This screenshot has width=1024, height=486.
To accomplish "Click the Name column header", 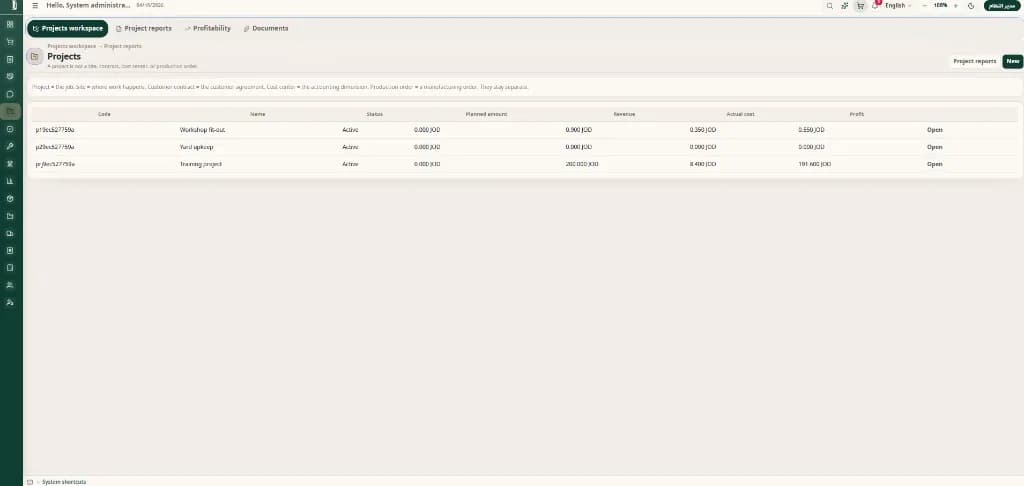I will (x=257, y=114).
